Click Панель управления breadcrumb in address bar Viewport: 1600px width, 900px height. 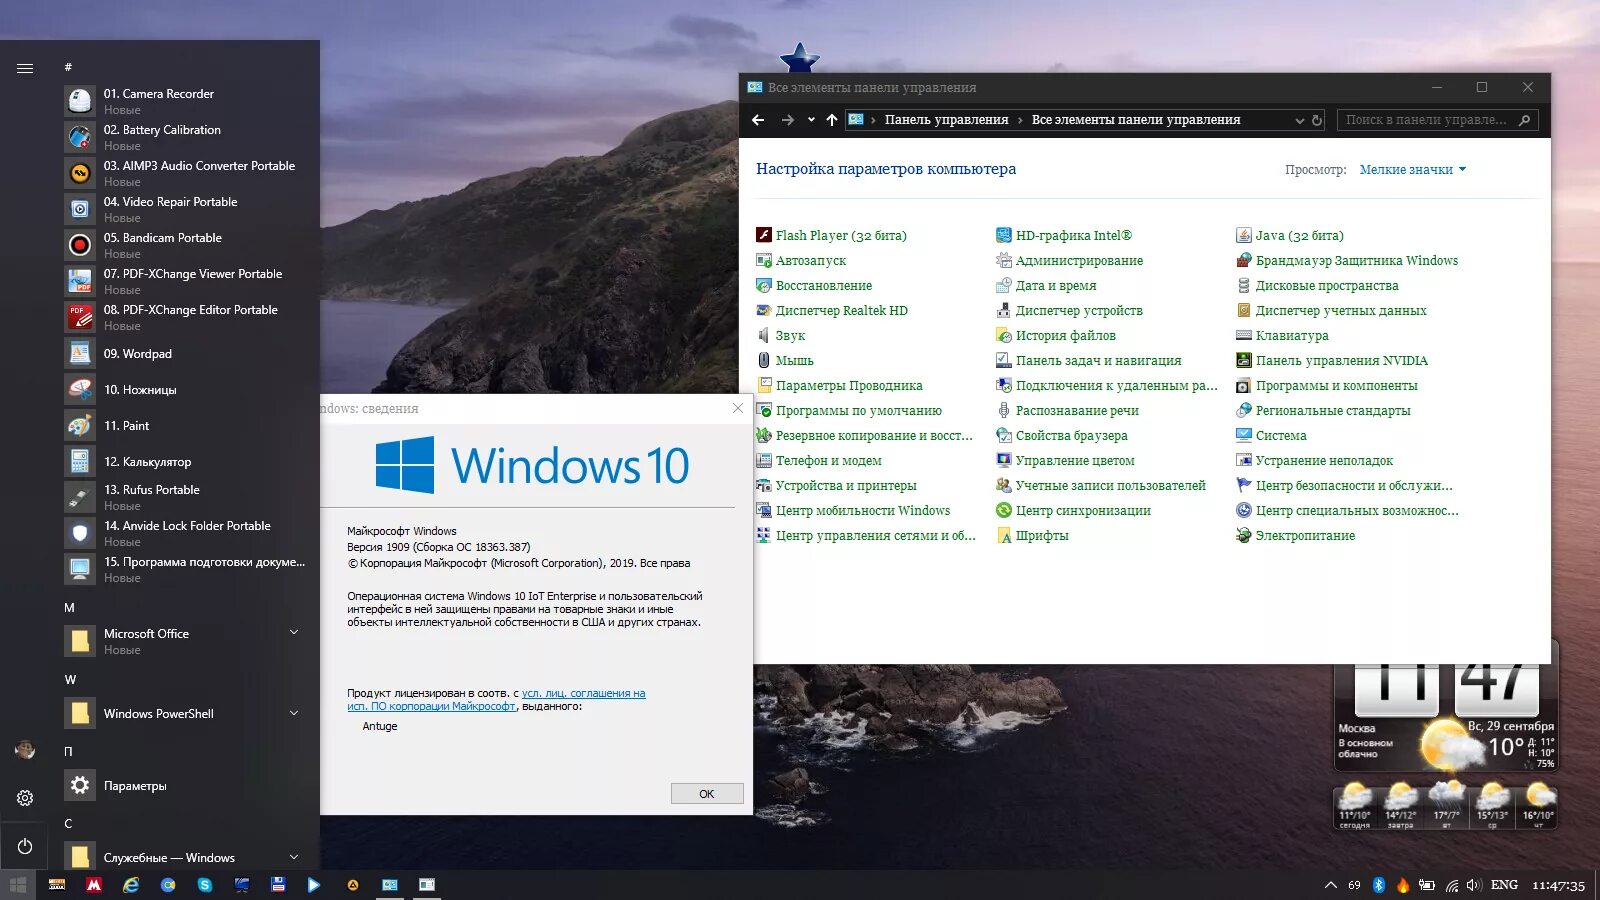pos(946,120)
